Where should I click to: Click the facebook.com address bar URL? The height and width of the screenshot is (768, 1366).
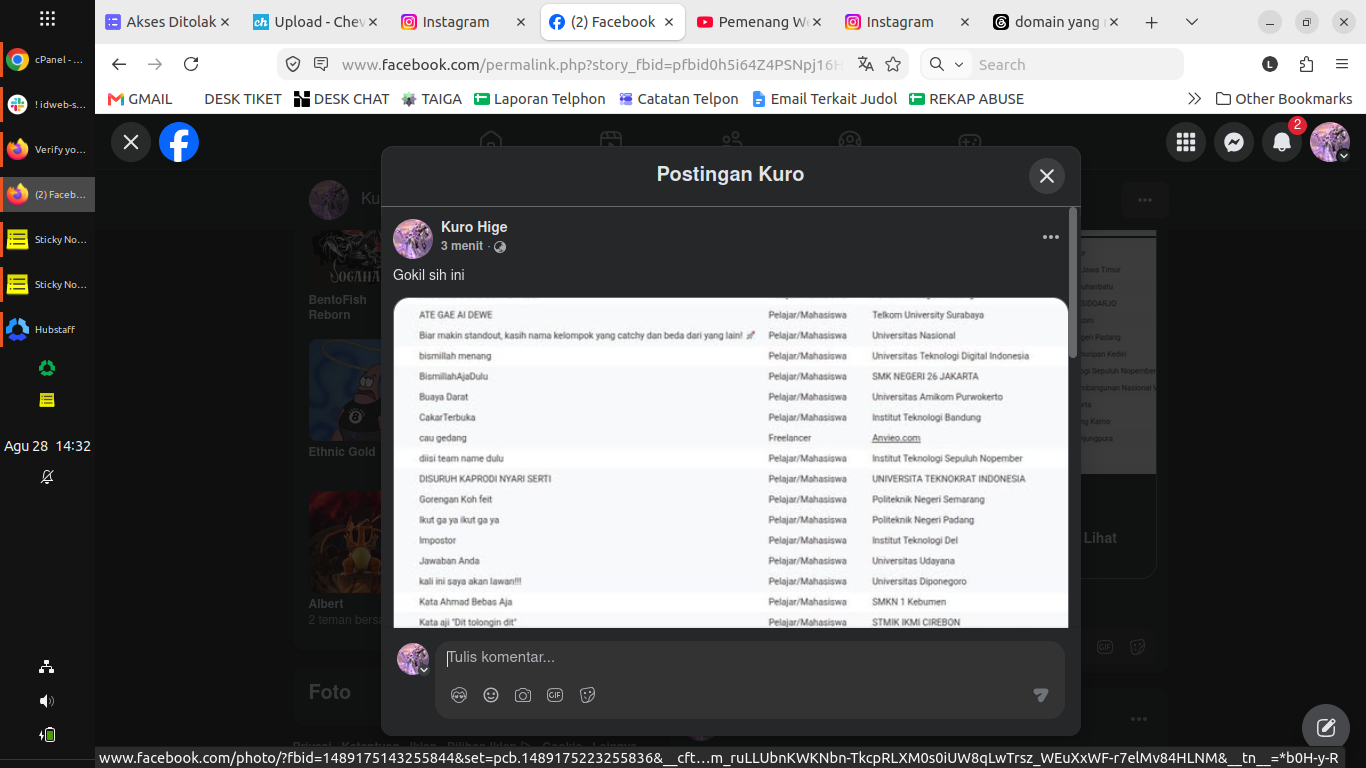click(x=593, y=65)
